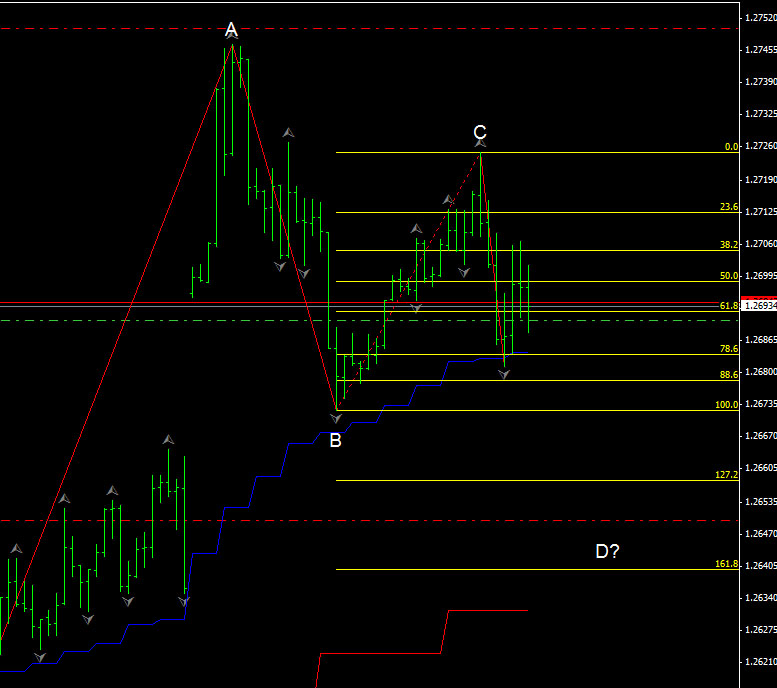Select the point C text label
The image size is (777, 688).
coord(480,132)
